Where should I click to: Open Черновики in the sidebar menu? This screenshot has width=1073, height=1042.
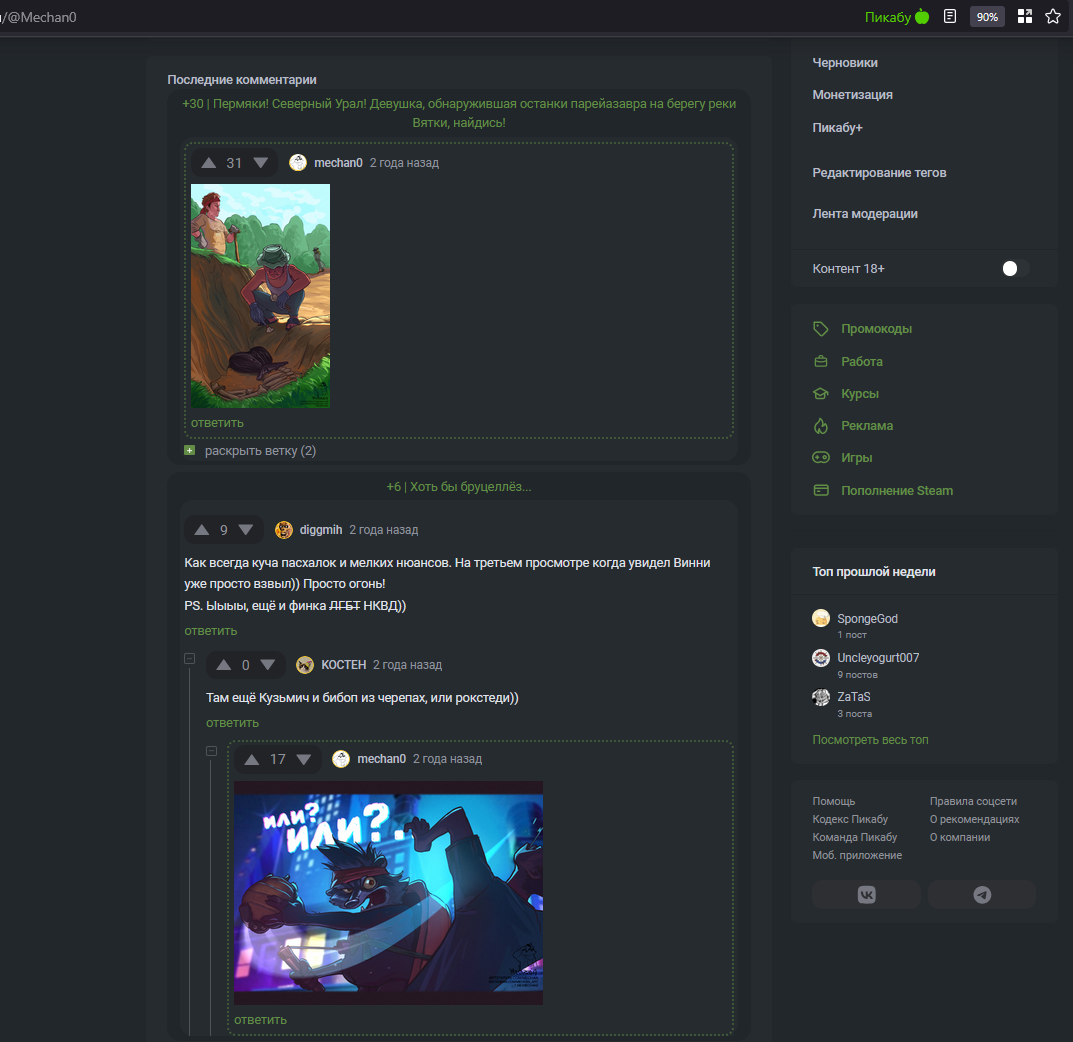(x=844, y=62)
